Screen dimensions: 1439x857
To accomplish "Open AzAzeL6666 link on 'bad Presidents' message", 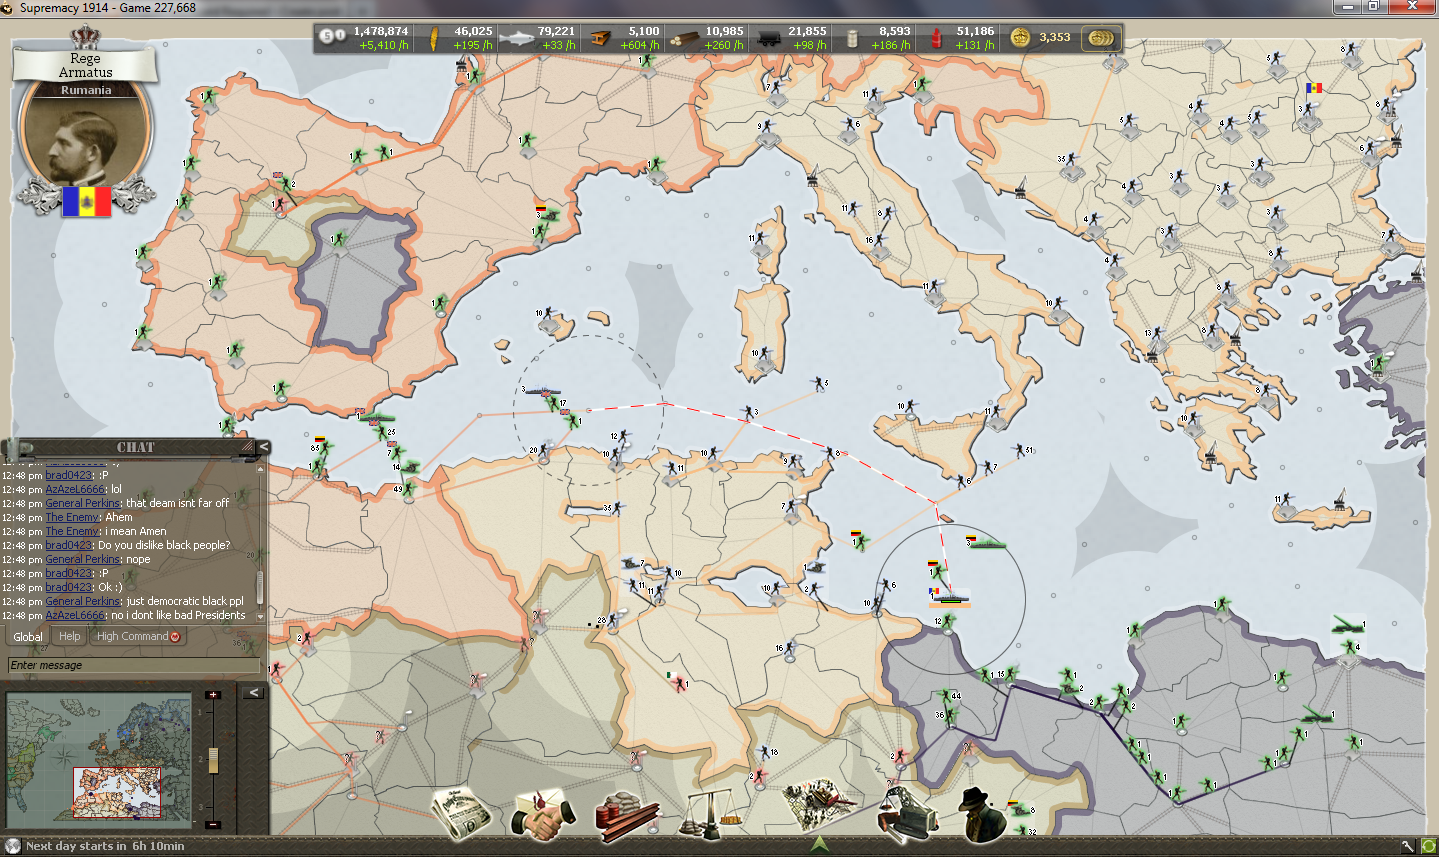I will (x=75, y=616).
